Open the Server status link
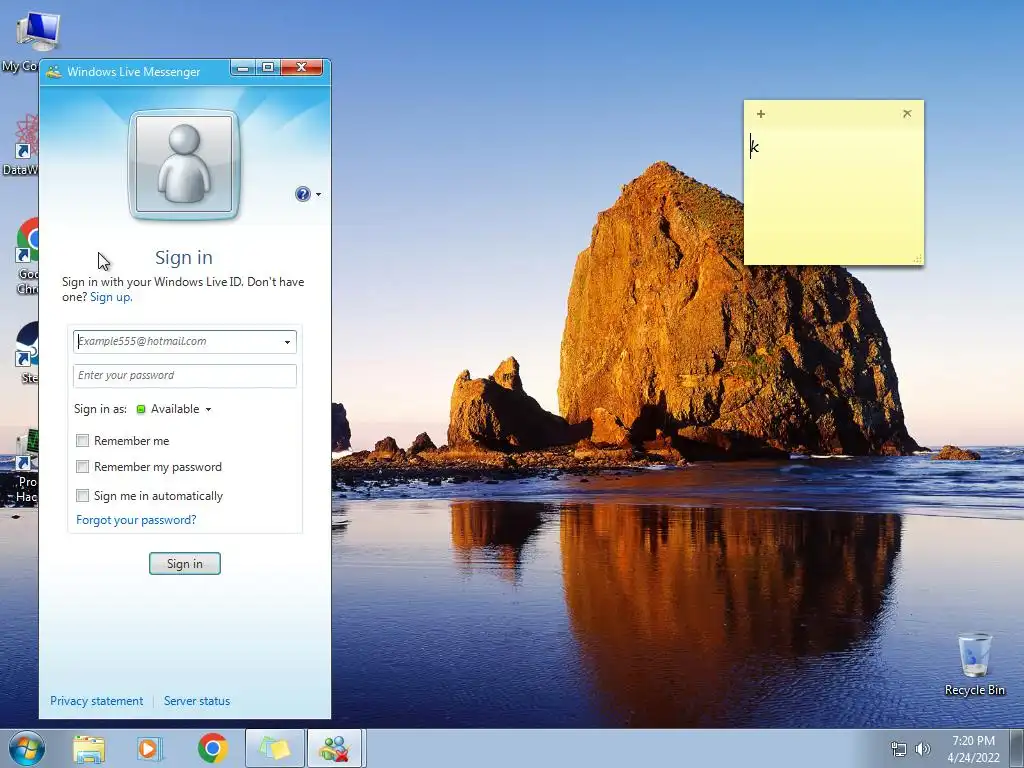The image size is (1024, 768). pyautogui.click(x=197, y=701)
